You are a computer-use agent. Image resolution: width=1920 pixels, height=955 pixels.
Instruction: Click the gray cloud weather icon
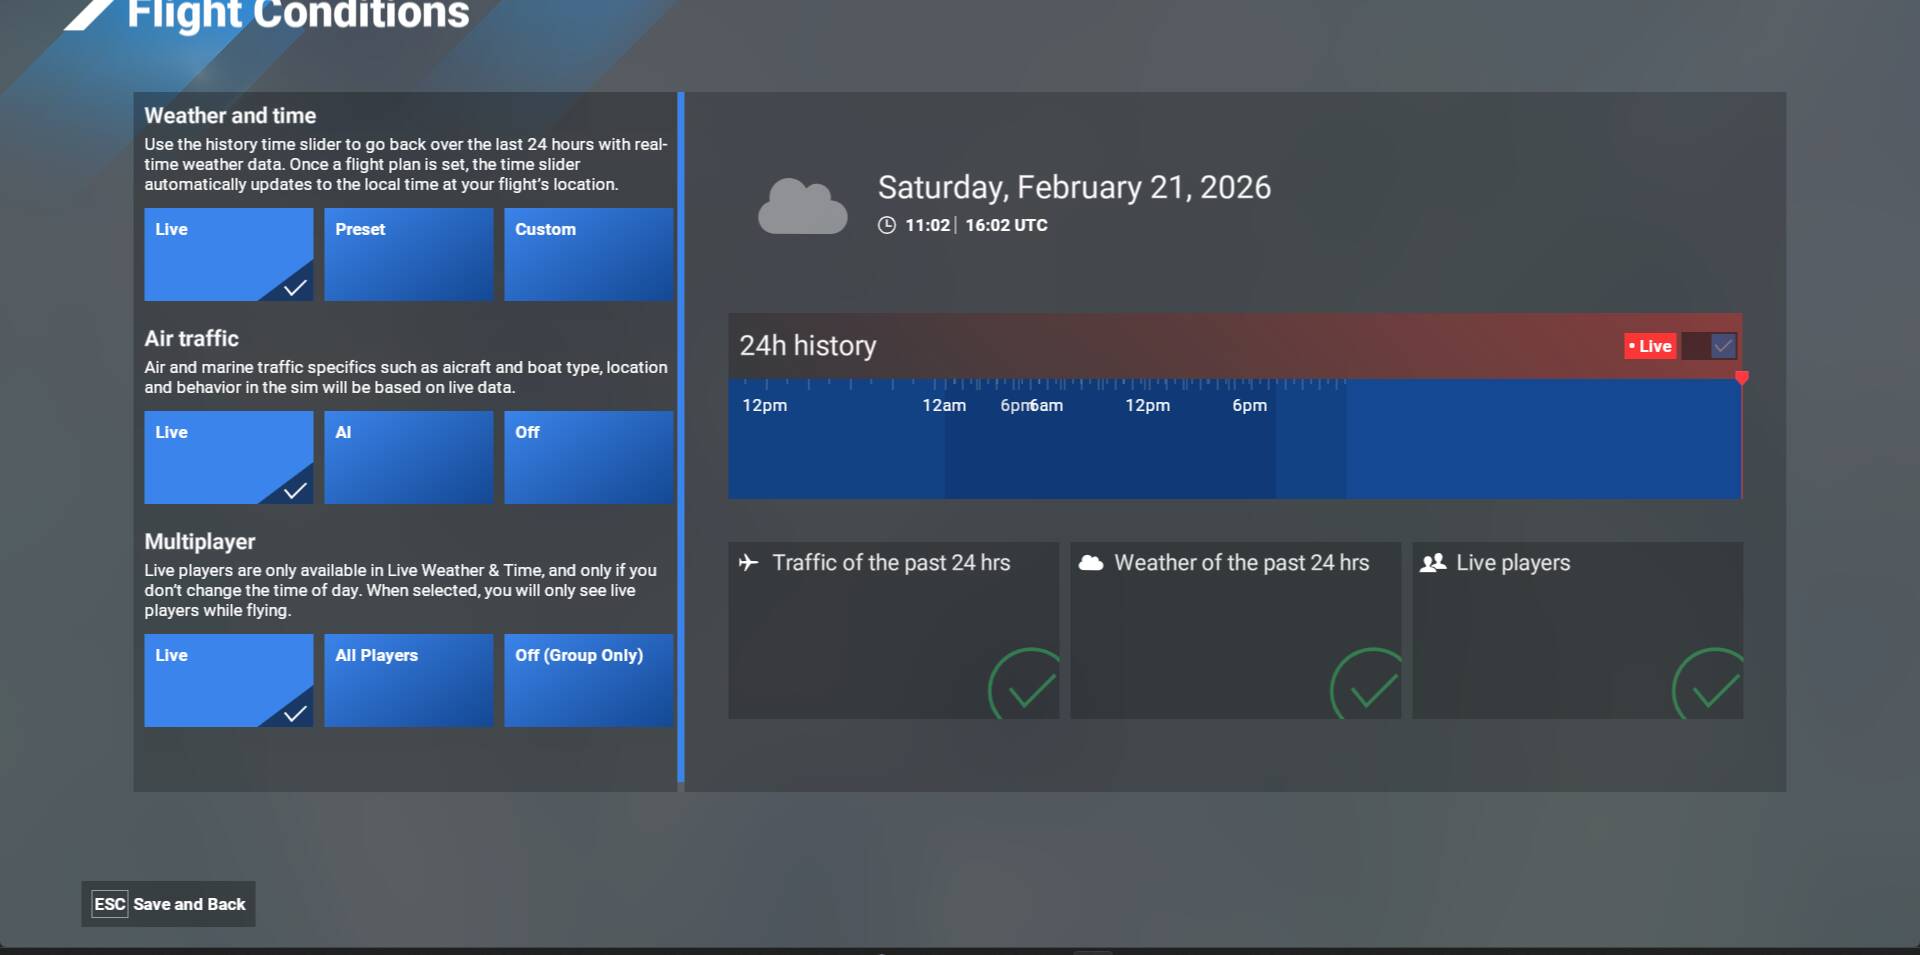pos(802,207)
